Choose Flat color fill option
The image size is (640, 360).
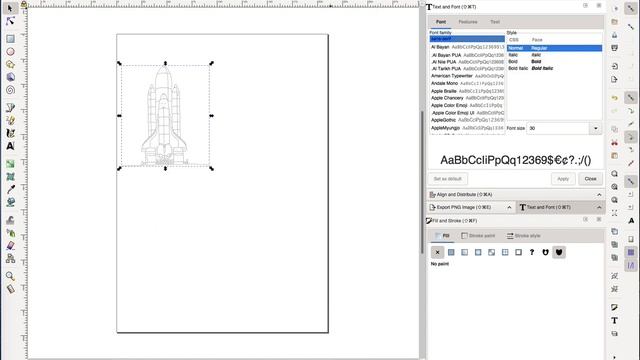click(451, 252)
